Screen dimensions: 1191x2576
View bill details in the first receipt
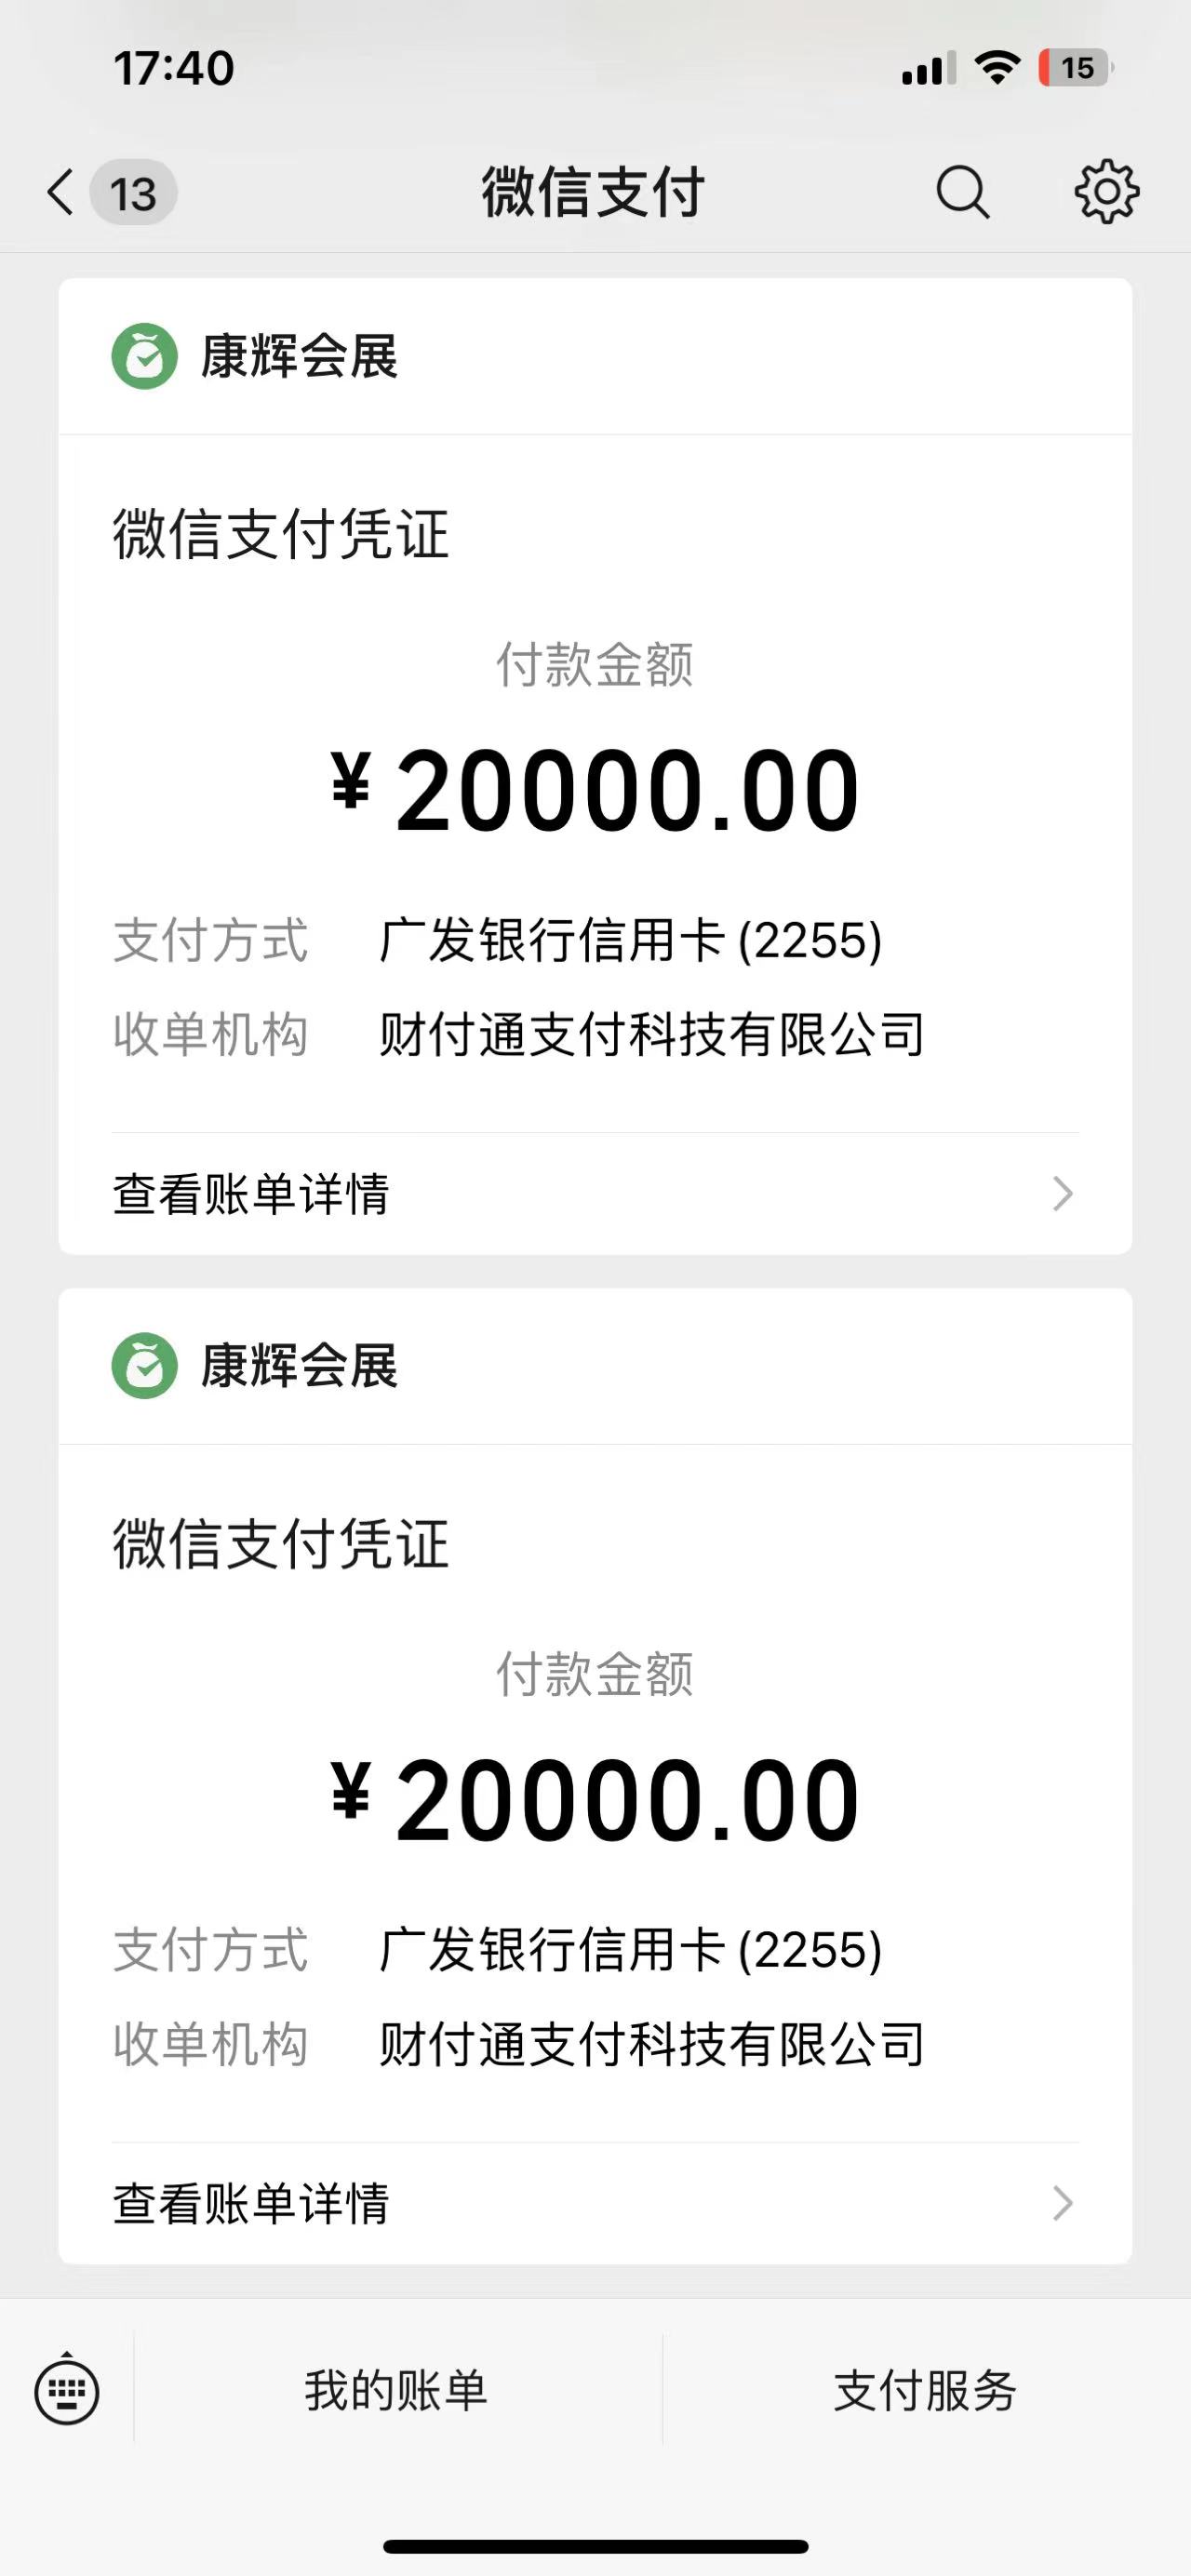pos(251,1194)
